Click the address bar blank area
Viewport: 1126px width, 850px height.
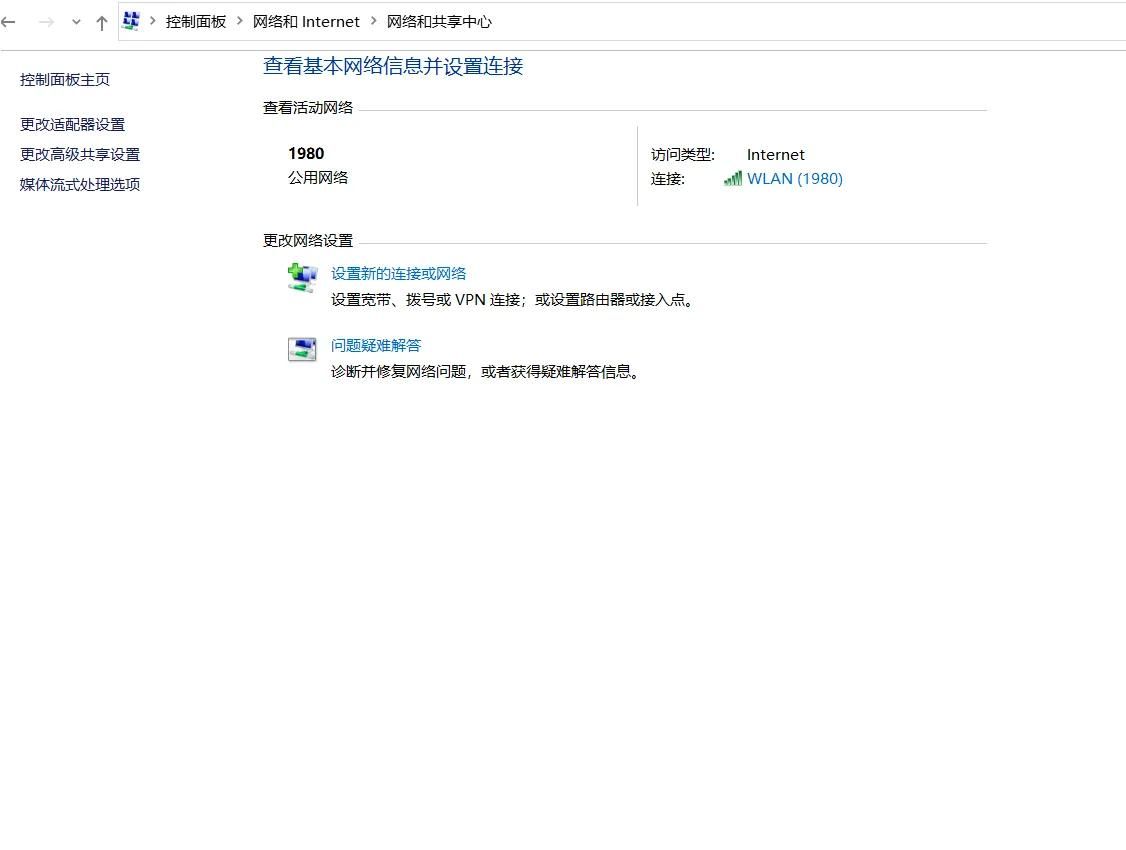click(750, 21)
